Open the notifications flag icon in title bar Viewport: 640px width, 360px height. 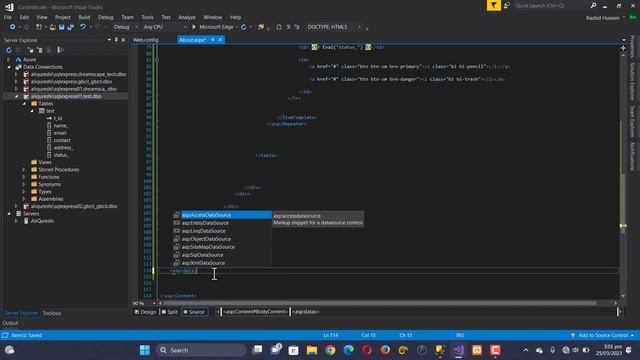(x=493, y=5)
